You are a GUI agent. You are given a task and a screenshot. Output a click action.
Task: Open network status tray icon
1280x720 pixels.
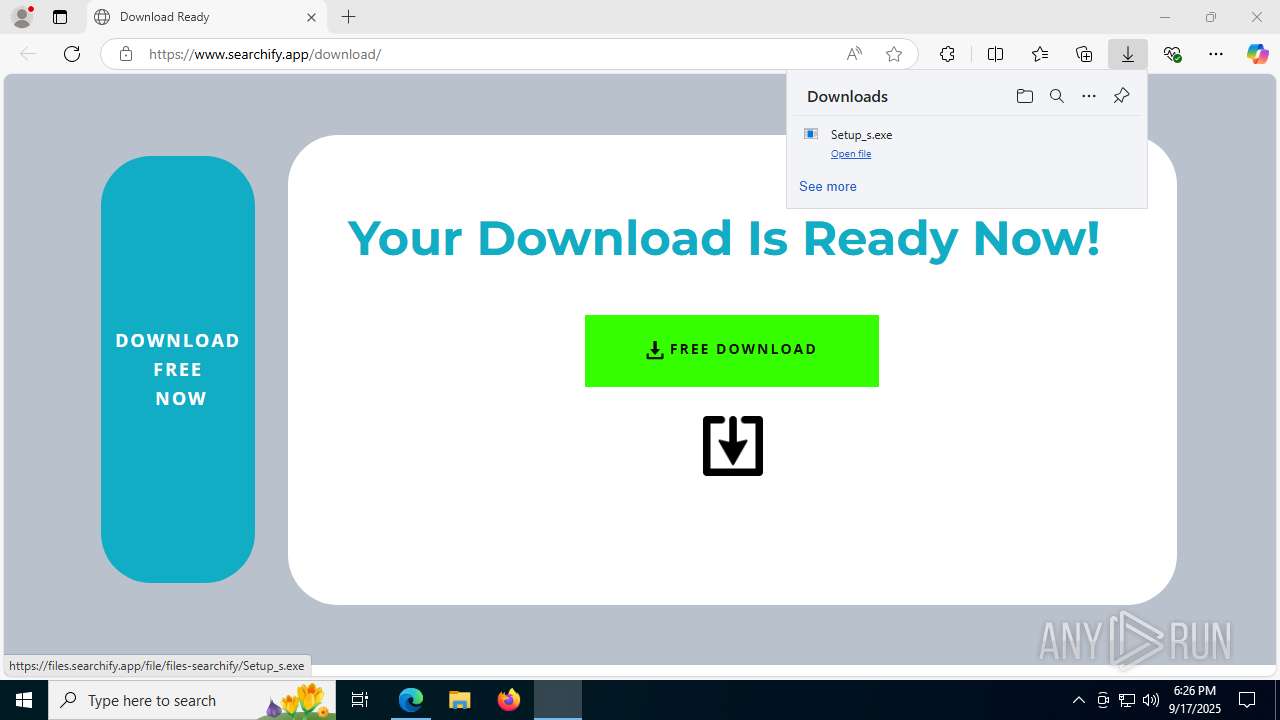tap(1127, 700)
